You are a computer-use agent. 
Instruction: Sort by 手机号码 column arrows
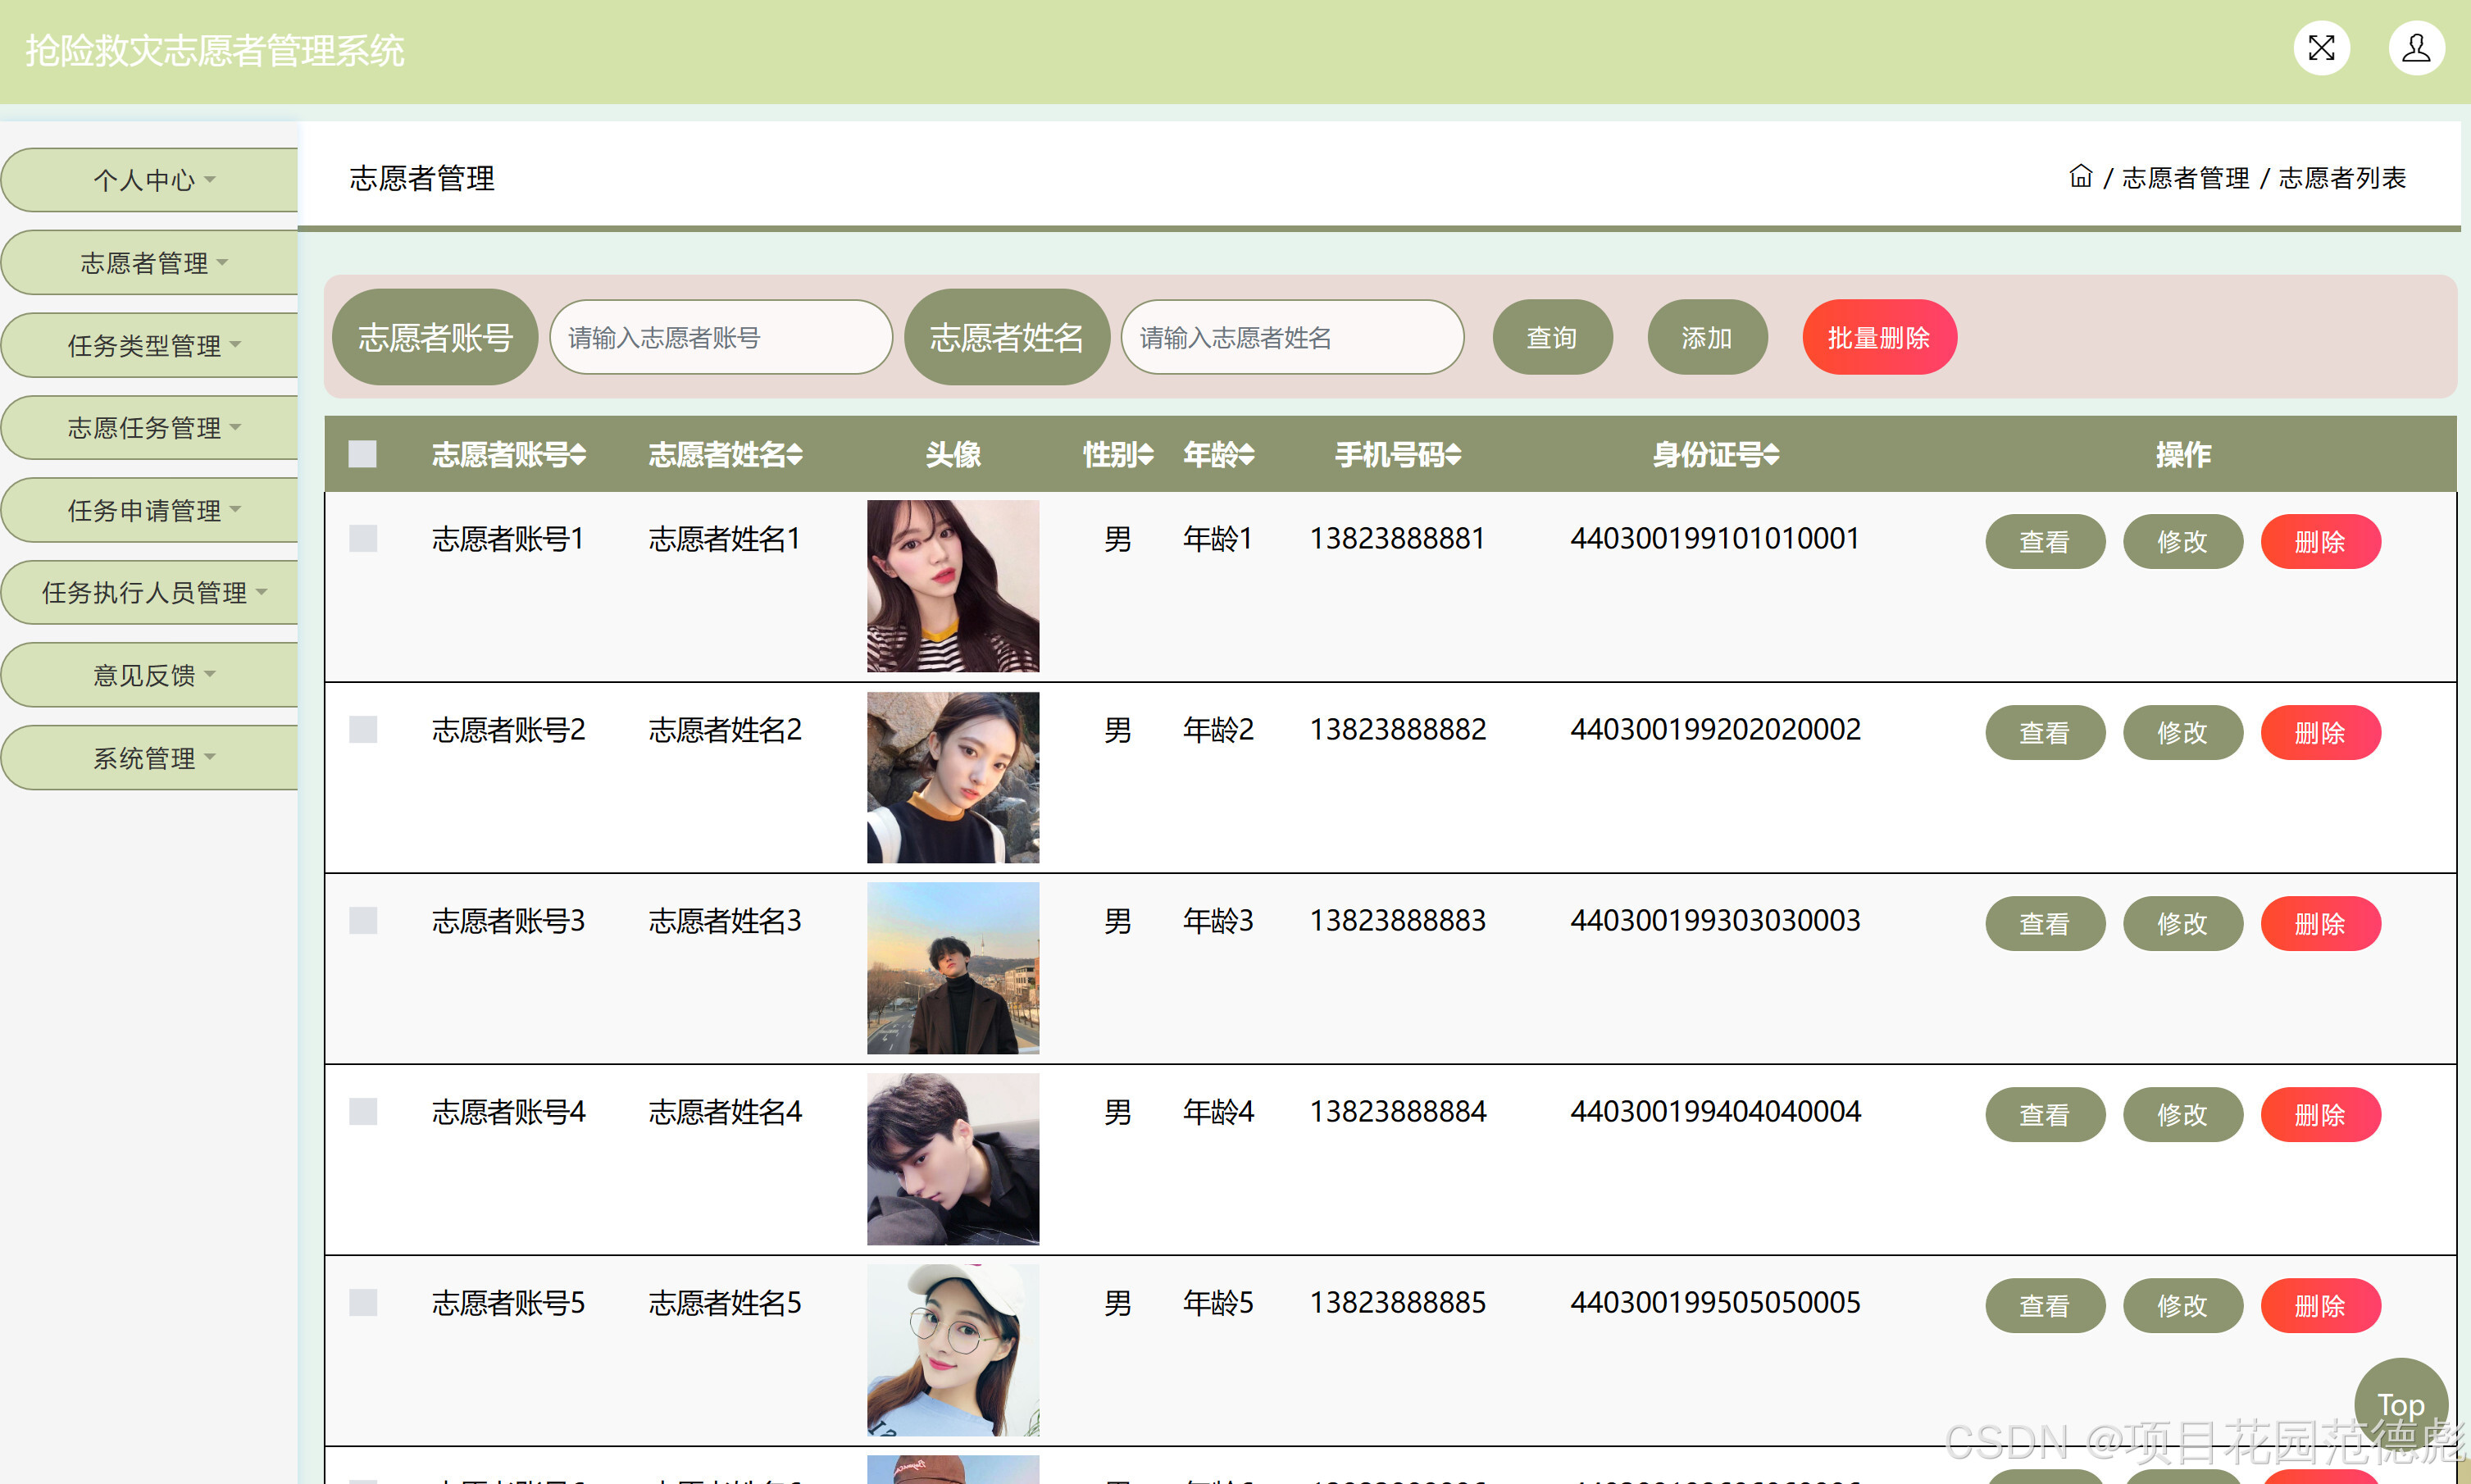click(x=1453, y=456)
